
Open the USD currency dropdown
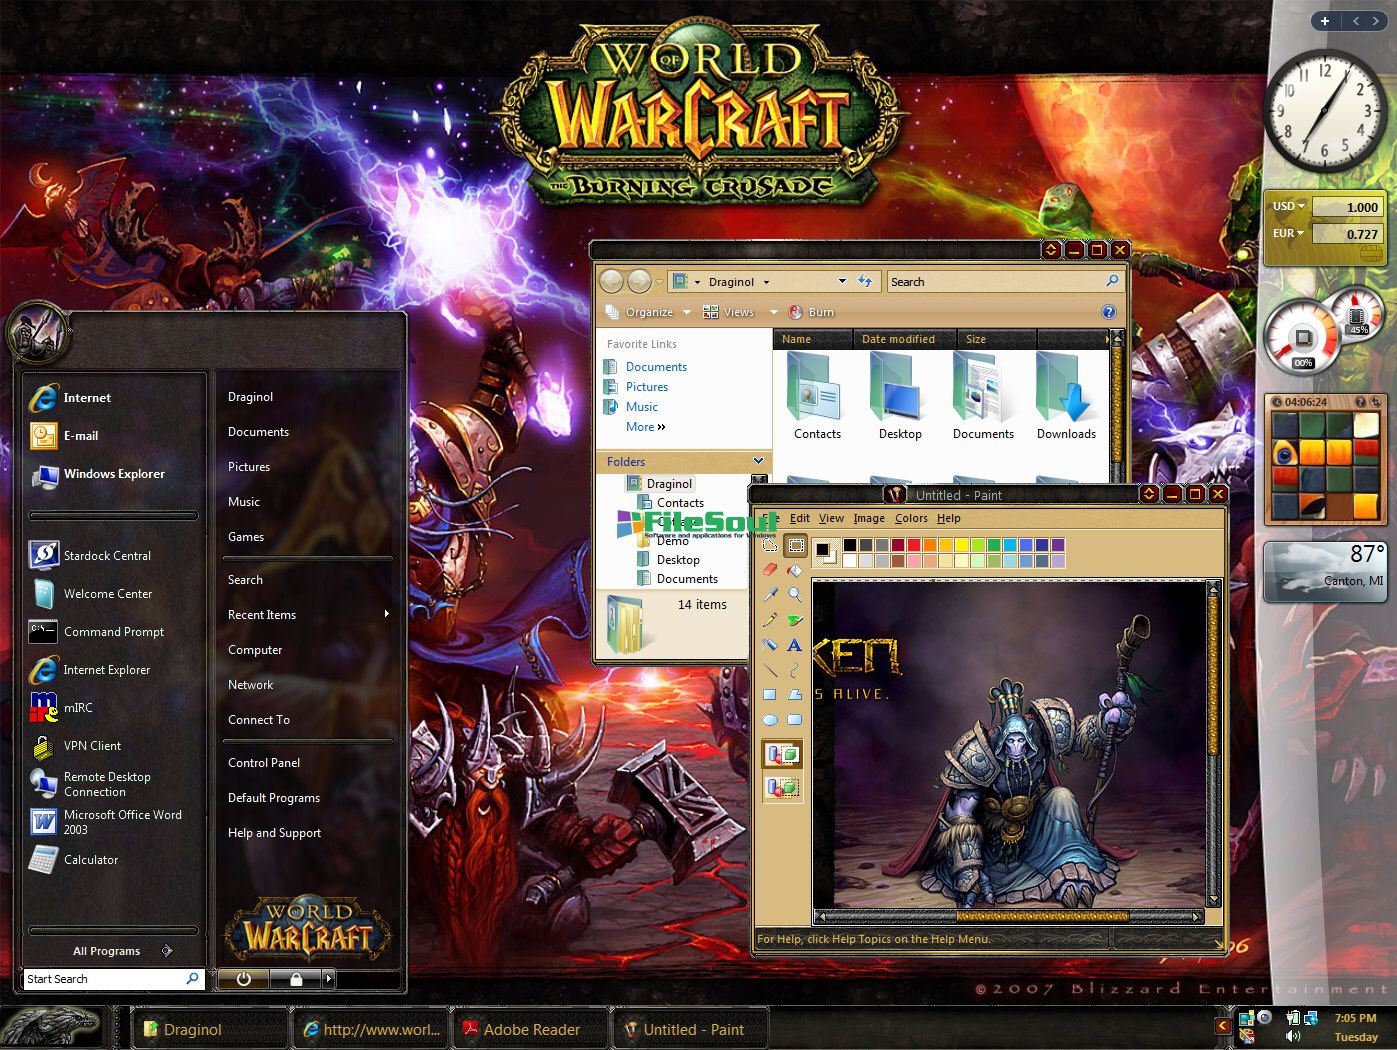pos(1288,207)
